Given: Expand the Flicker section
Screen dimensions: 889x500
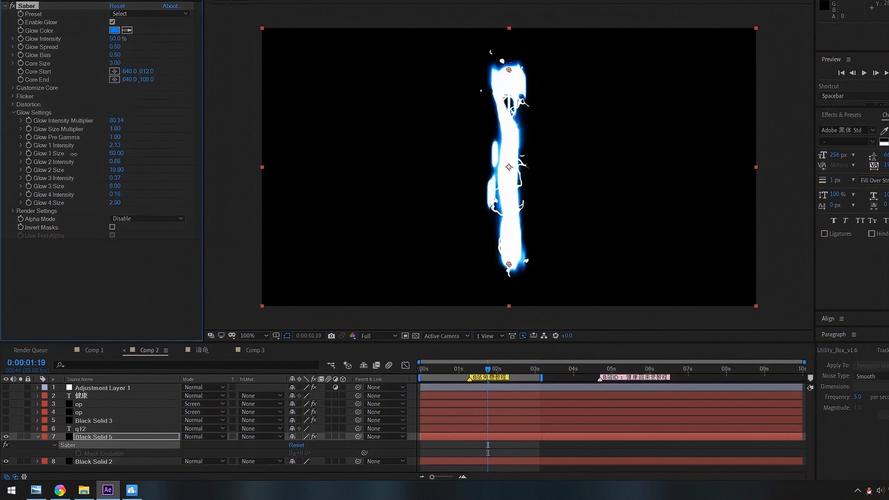Looking at the screenshot, I should (x=13, y=96).
